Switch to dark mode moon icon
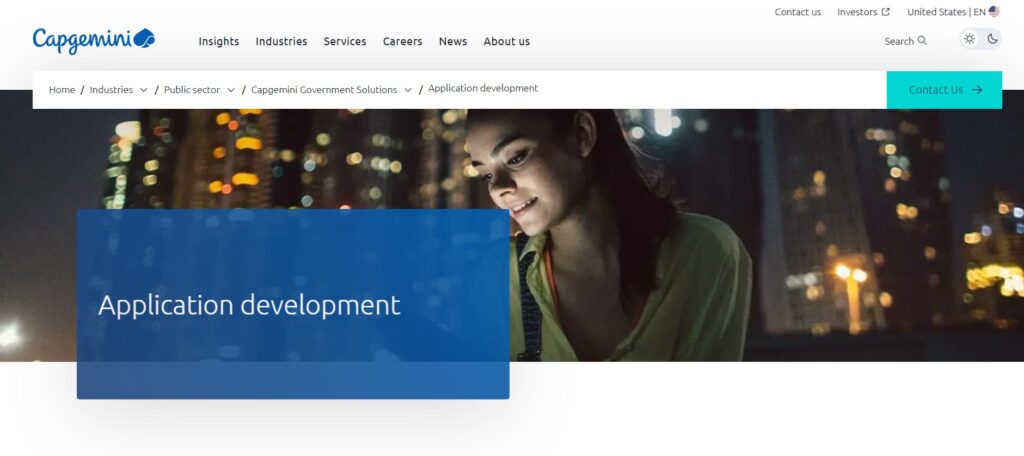1024x456 pixels. [x=993, y=39]
